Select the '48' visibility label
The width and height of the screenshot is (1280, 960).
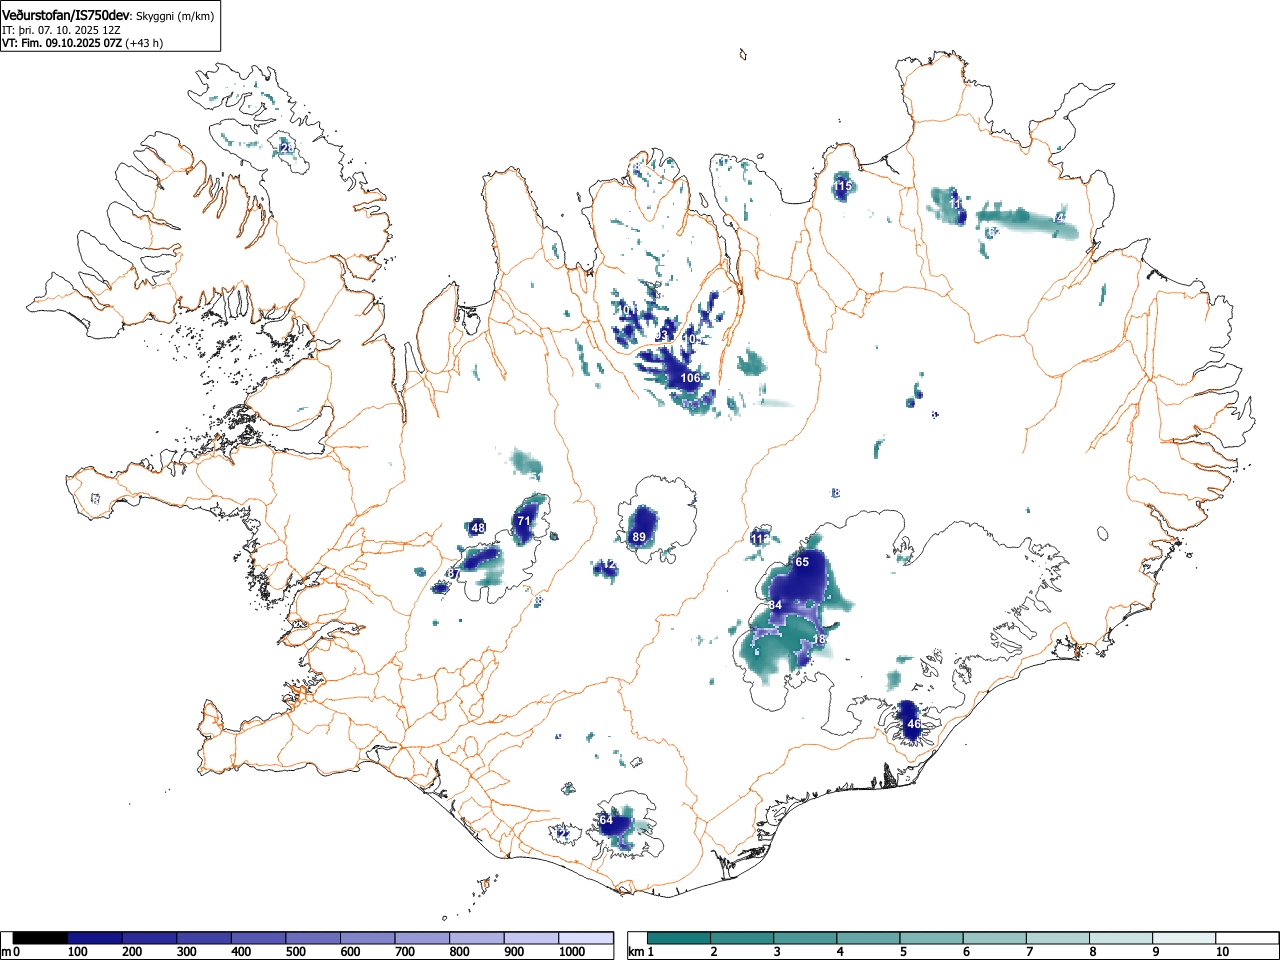click(x=478, y=528)
